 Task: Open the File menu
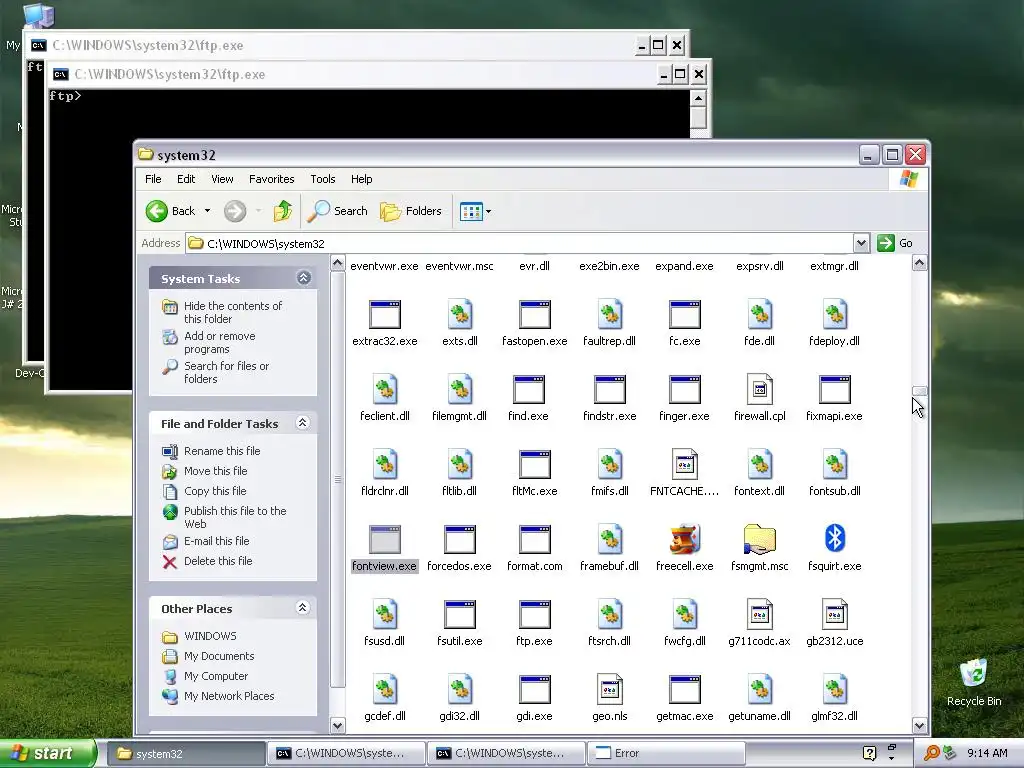click(153, 179)
